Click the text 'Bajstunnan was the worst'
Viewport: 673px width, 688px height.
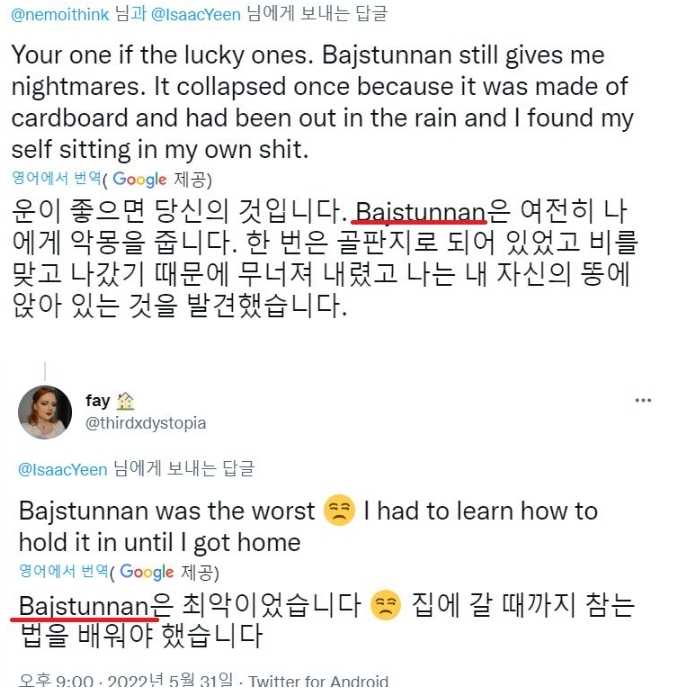point(167,512)
